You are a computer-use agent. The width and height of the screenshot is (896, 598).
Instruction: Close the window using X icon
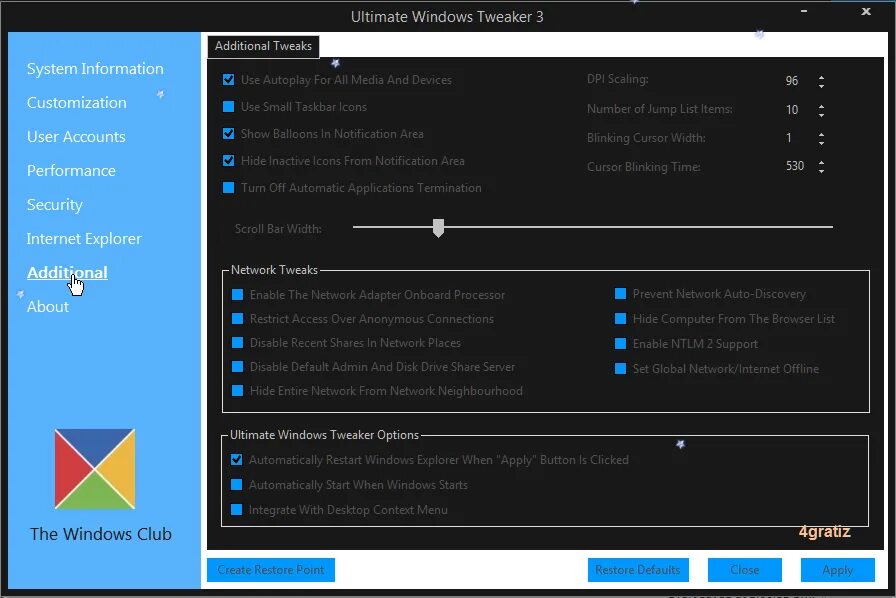(x=866, y=11)
